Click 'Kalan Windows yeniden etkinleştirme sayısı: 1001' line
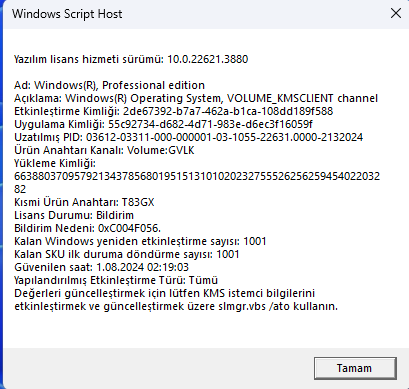Viewport: 409px width, 389px height. click(140, 241)
